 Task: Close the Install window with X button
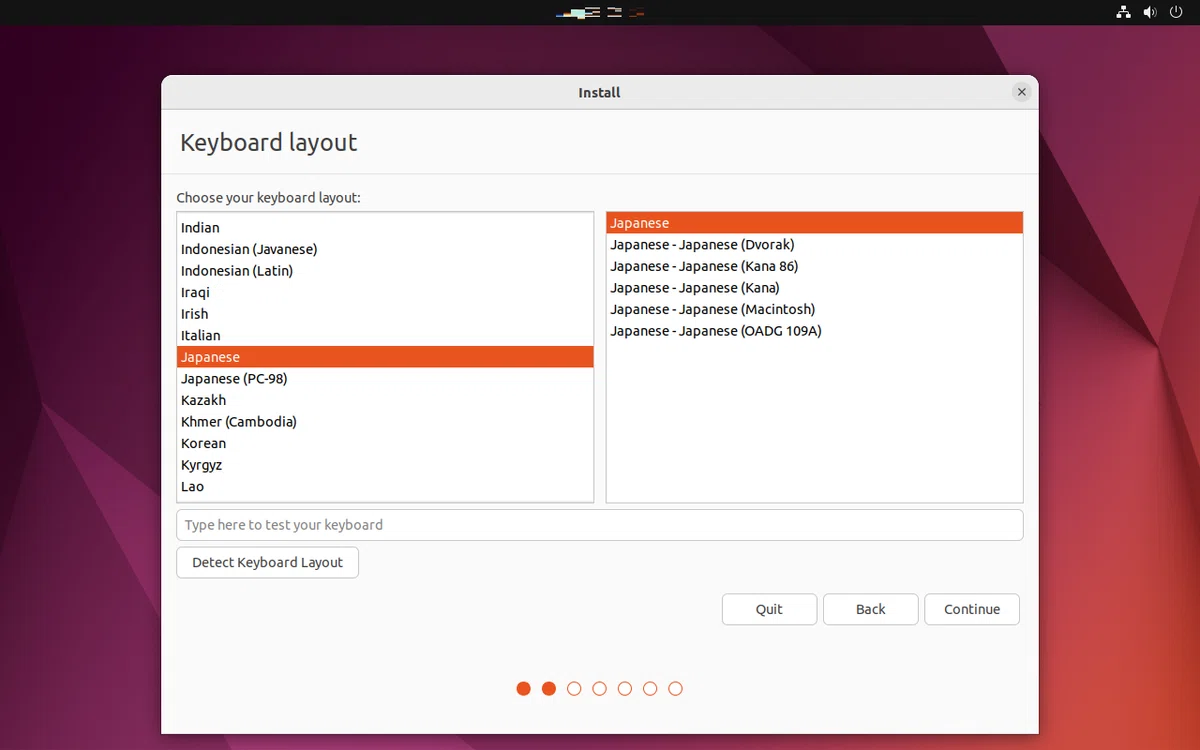click(1021, 92)
